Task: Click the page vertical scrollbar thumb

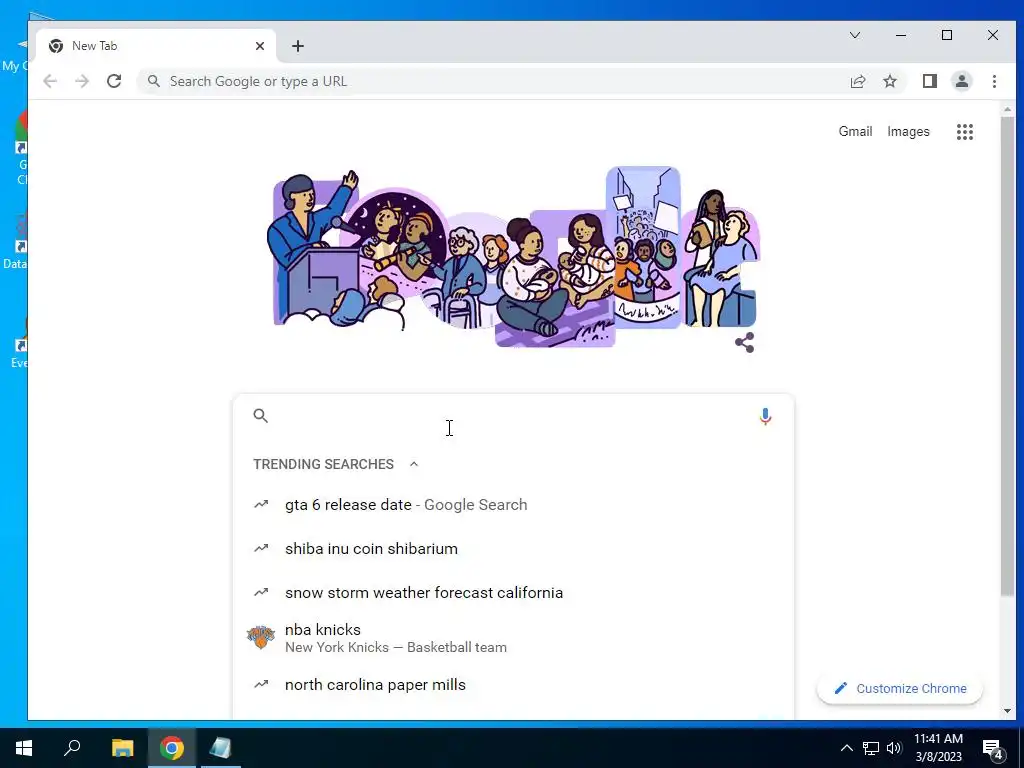Action: (x=1006, y=357)
